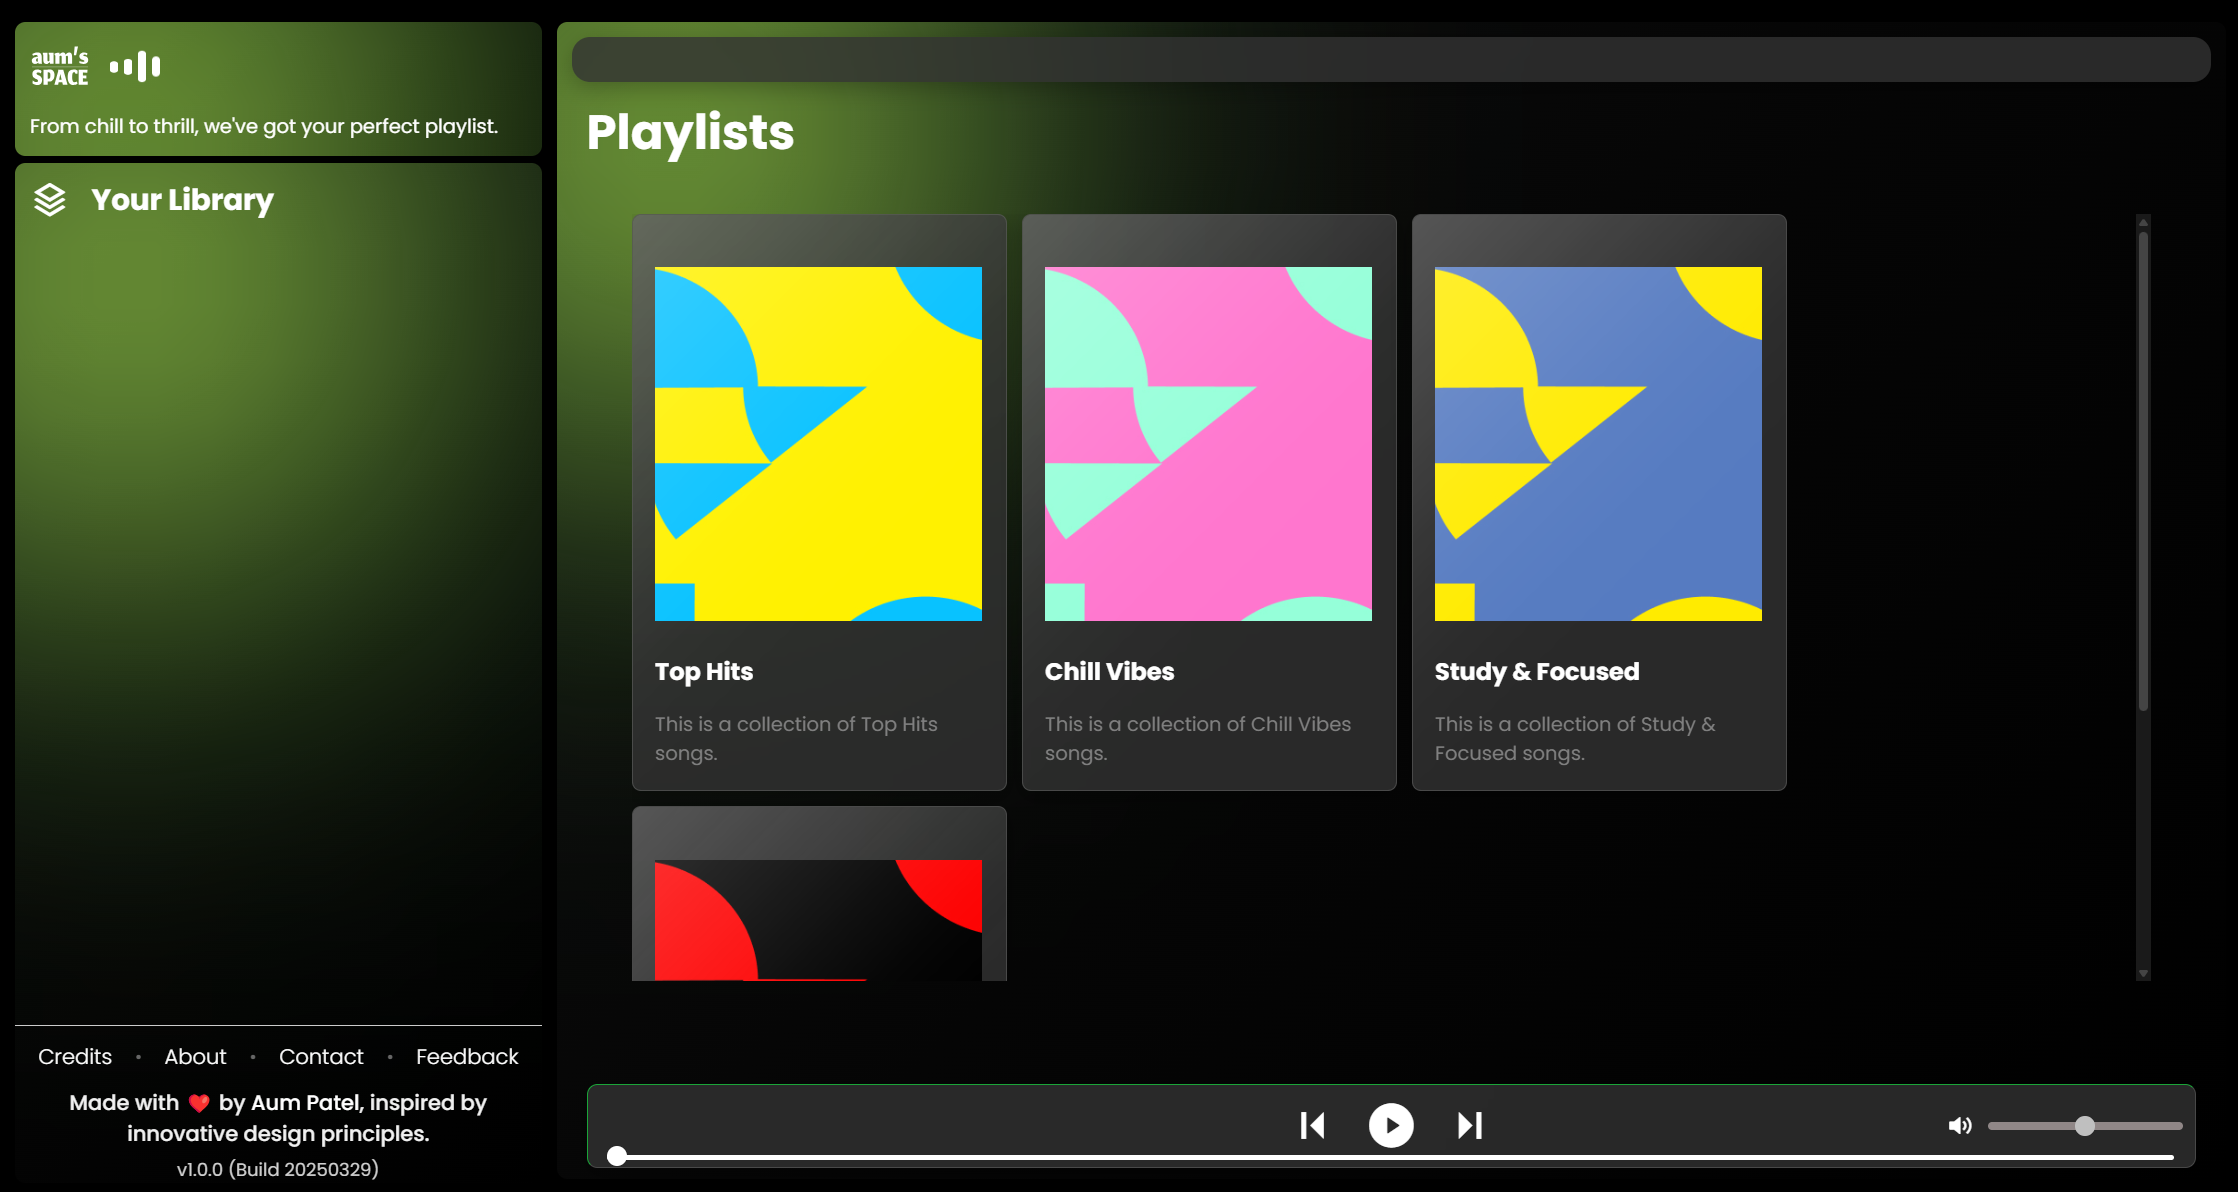2238x1192 pixels.
Task: Click the red heart emoji in footer
Action: click(x=199, y=1103)
